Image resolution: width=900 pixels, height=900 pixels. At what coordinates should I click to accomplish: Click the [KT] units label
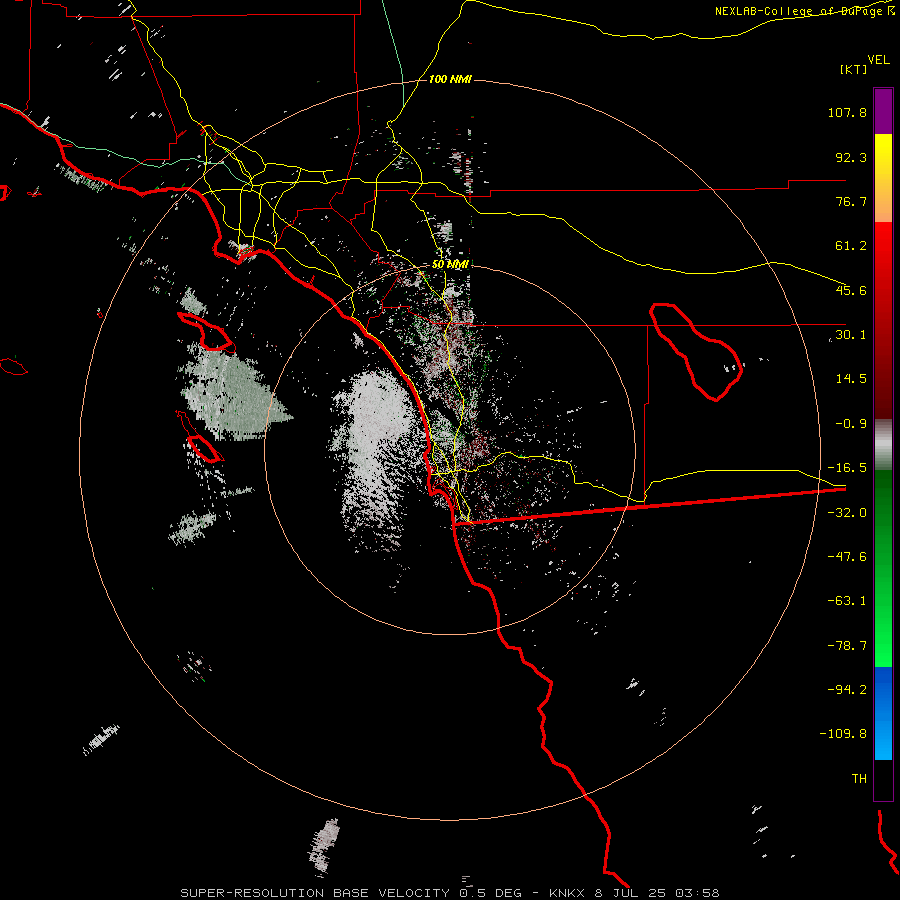(854, 69)
